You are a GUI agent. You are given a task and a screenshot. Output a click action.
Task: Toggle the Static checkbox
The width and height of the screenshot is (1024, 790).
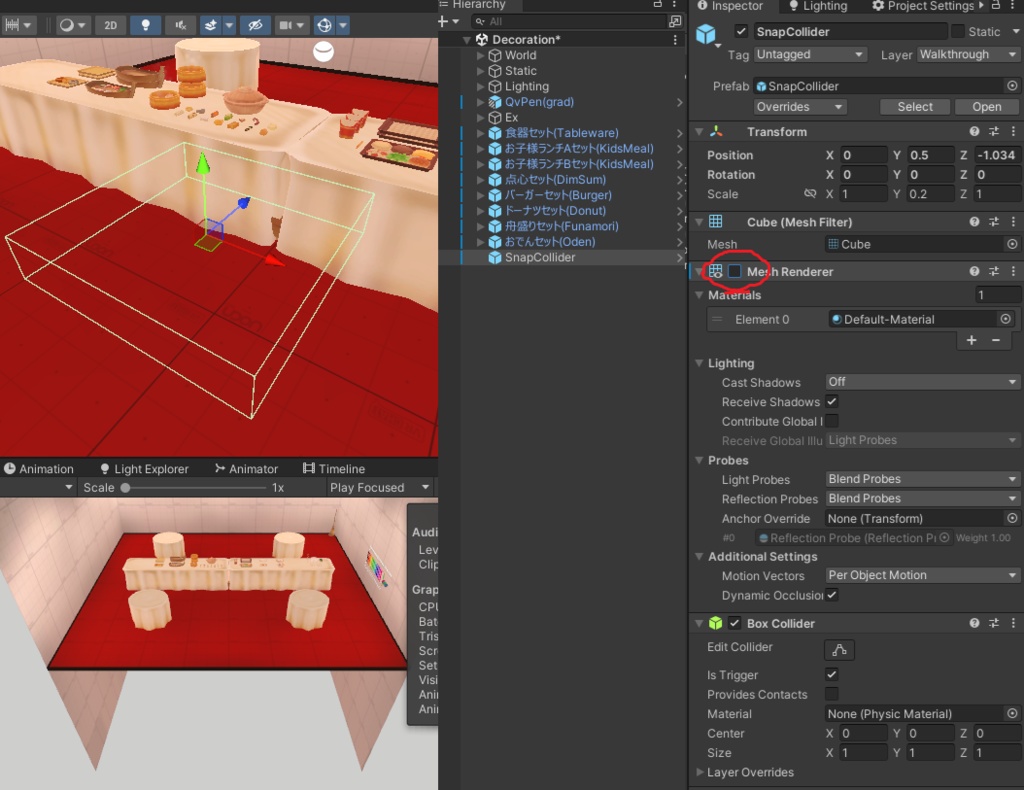958,32
